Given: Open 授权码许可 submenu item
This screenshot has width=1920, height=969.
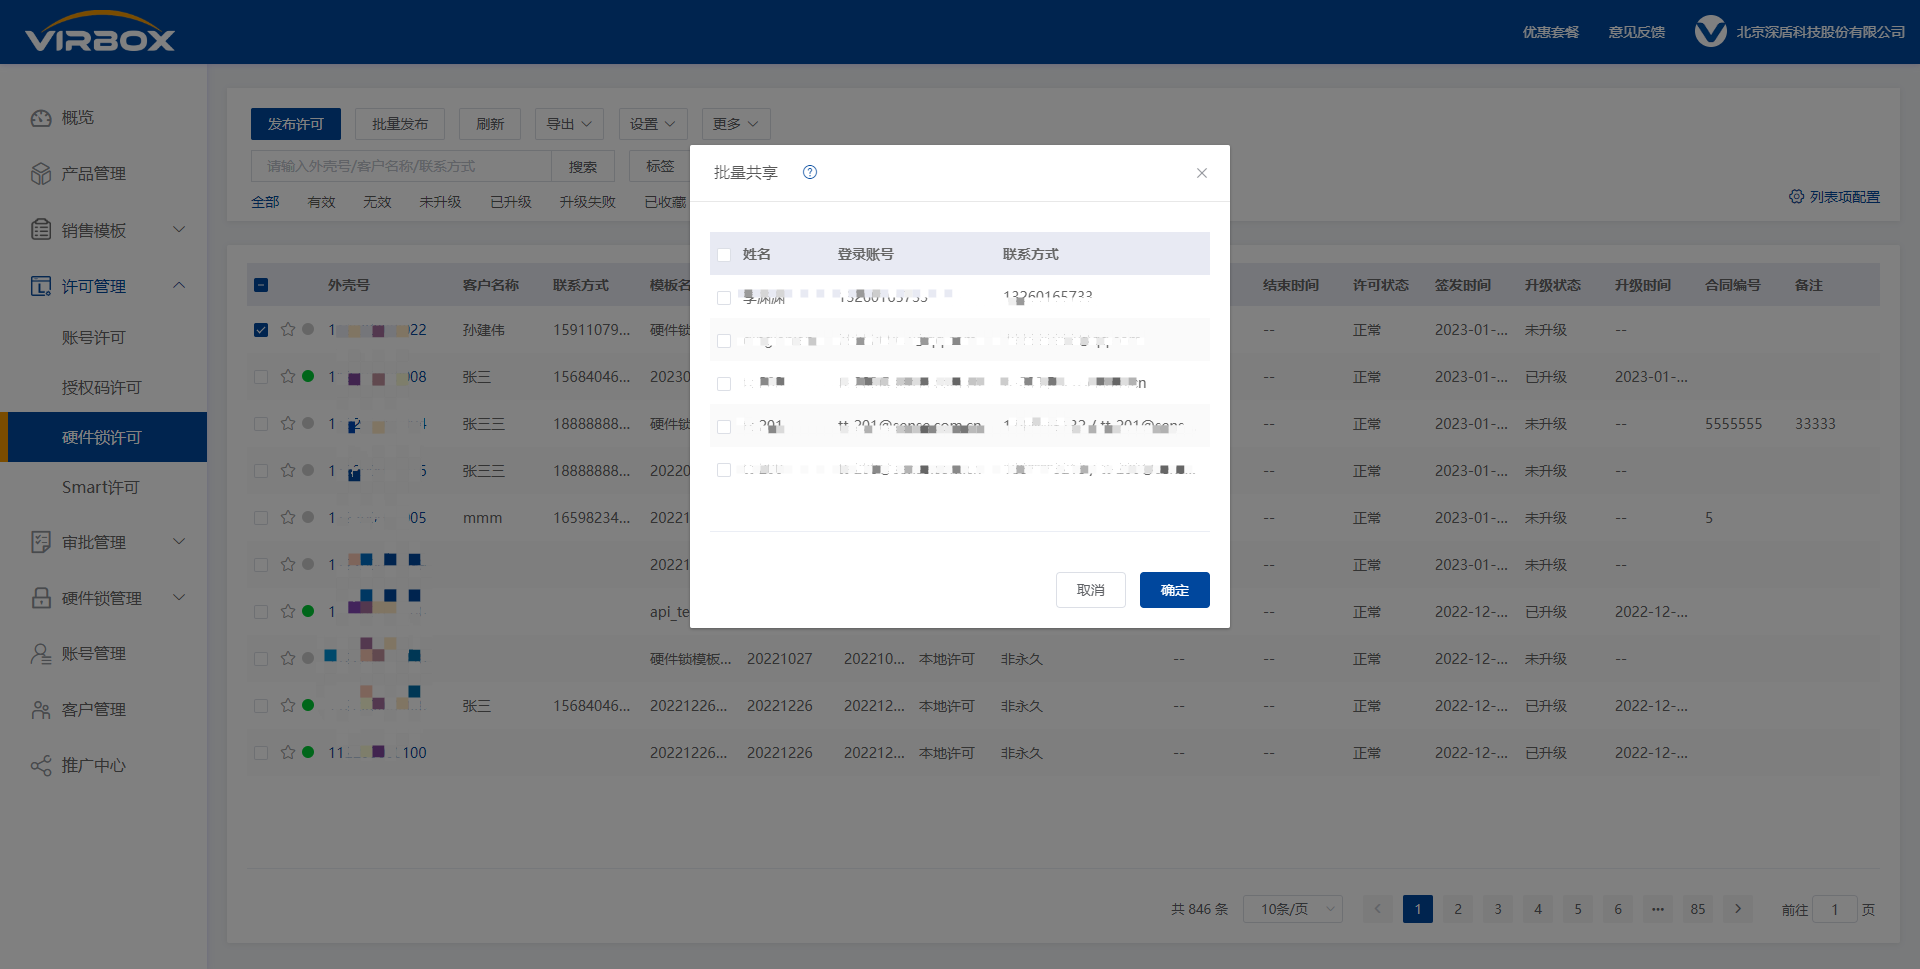Looking at the screenshot, I should coord(102,388).
